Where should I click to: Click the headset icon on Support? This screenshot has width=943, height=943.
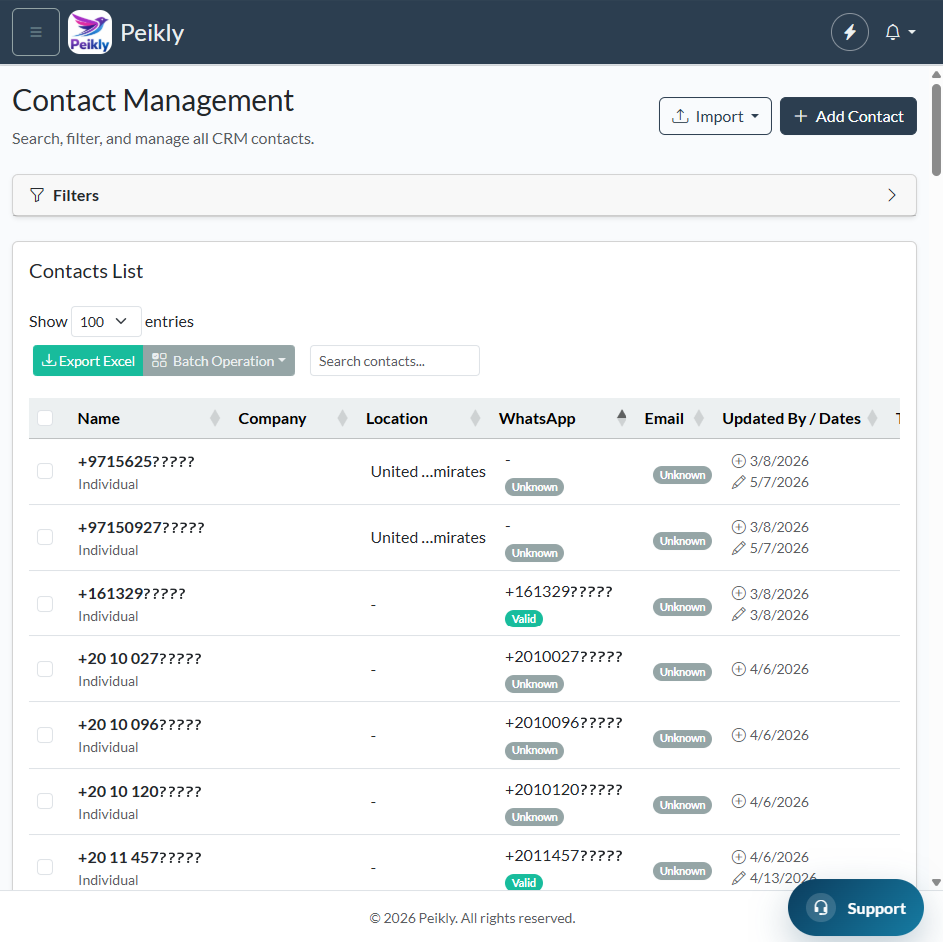pyautogui.click(x=820, y=908)
